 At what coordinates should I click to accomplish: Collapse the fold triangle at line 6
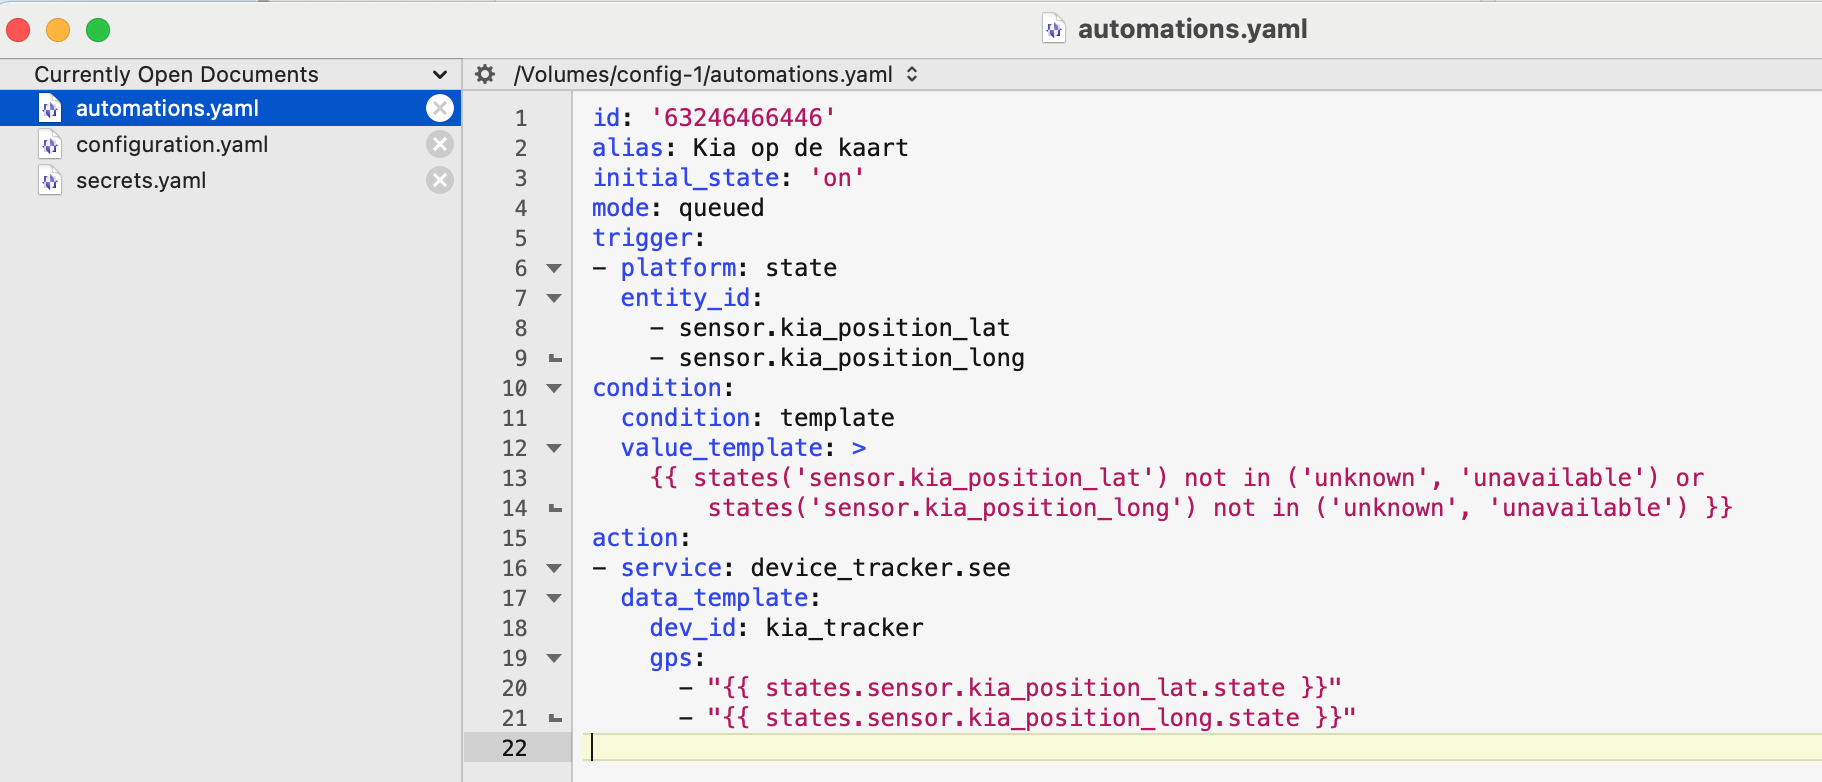point(554,268)
